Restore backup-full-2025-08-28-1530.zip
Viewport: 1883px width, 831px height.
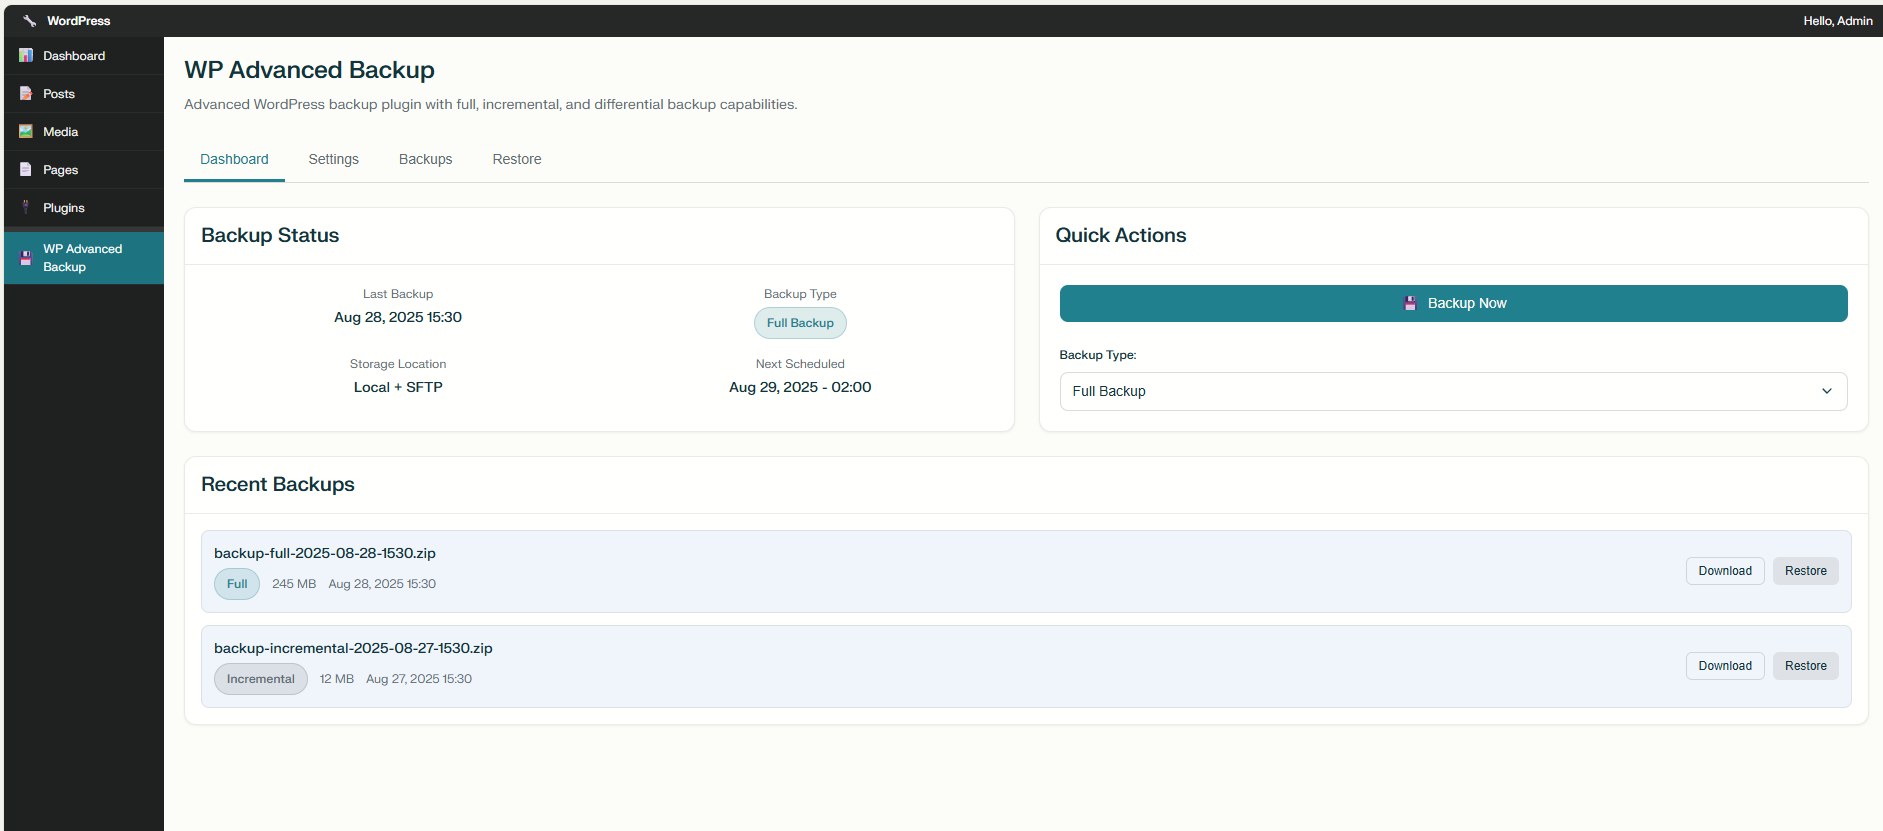1805,571
